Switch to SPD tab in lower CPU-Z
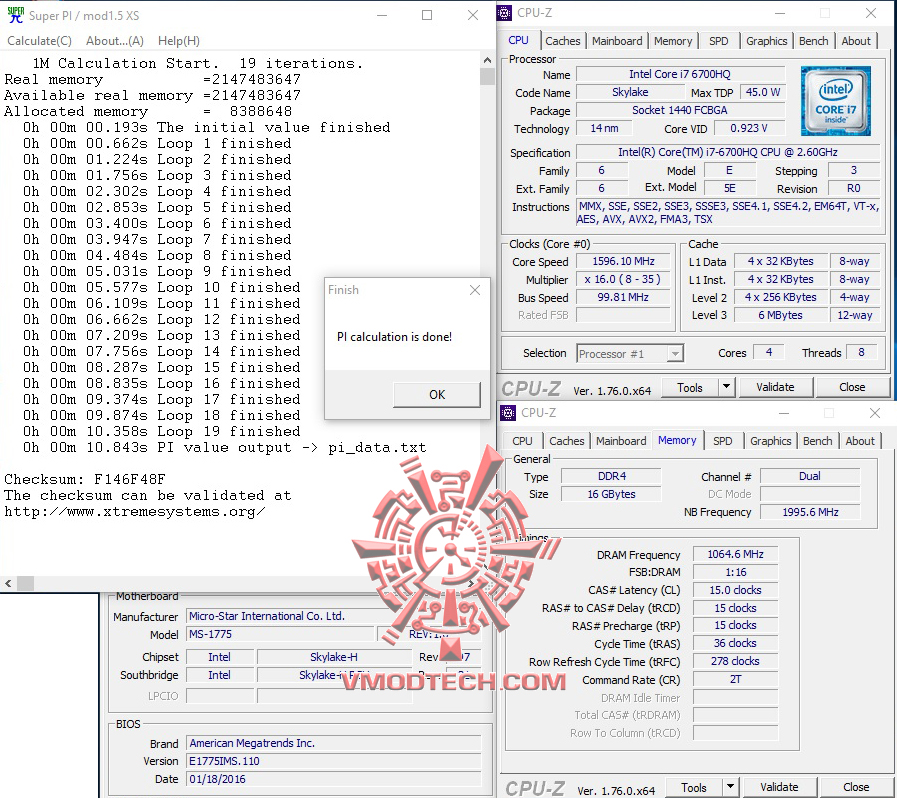The image size is (897, 798). click(x=723, y=441)
